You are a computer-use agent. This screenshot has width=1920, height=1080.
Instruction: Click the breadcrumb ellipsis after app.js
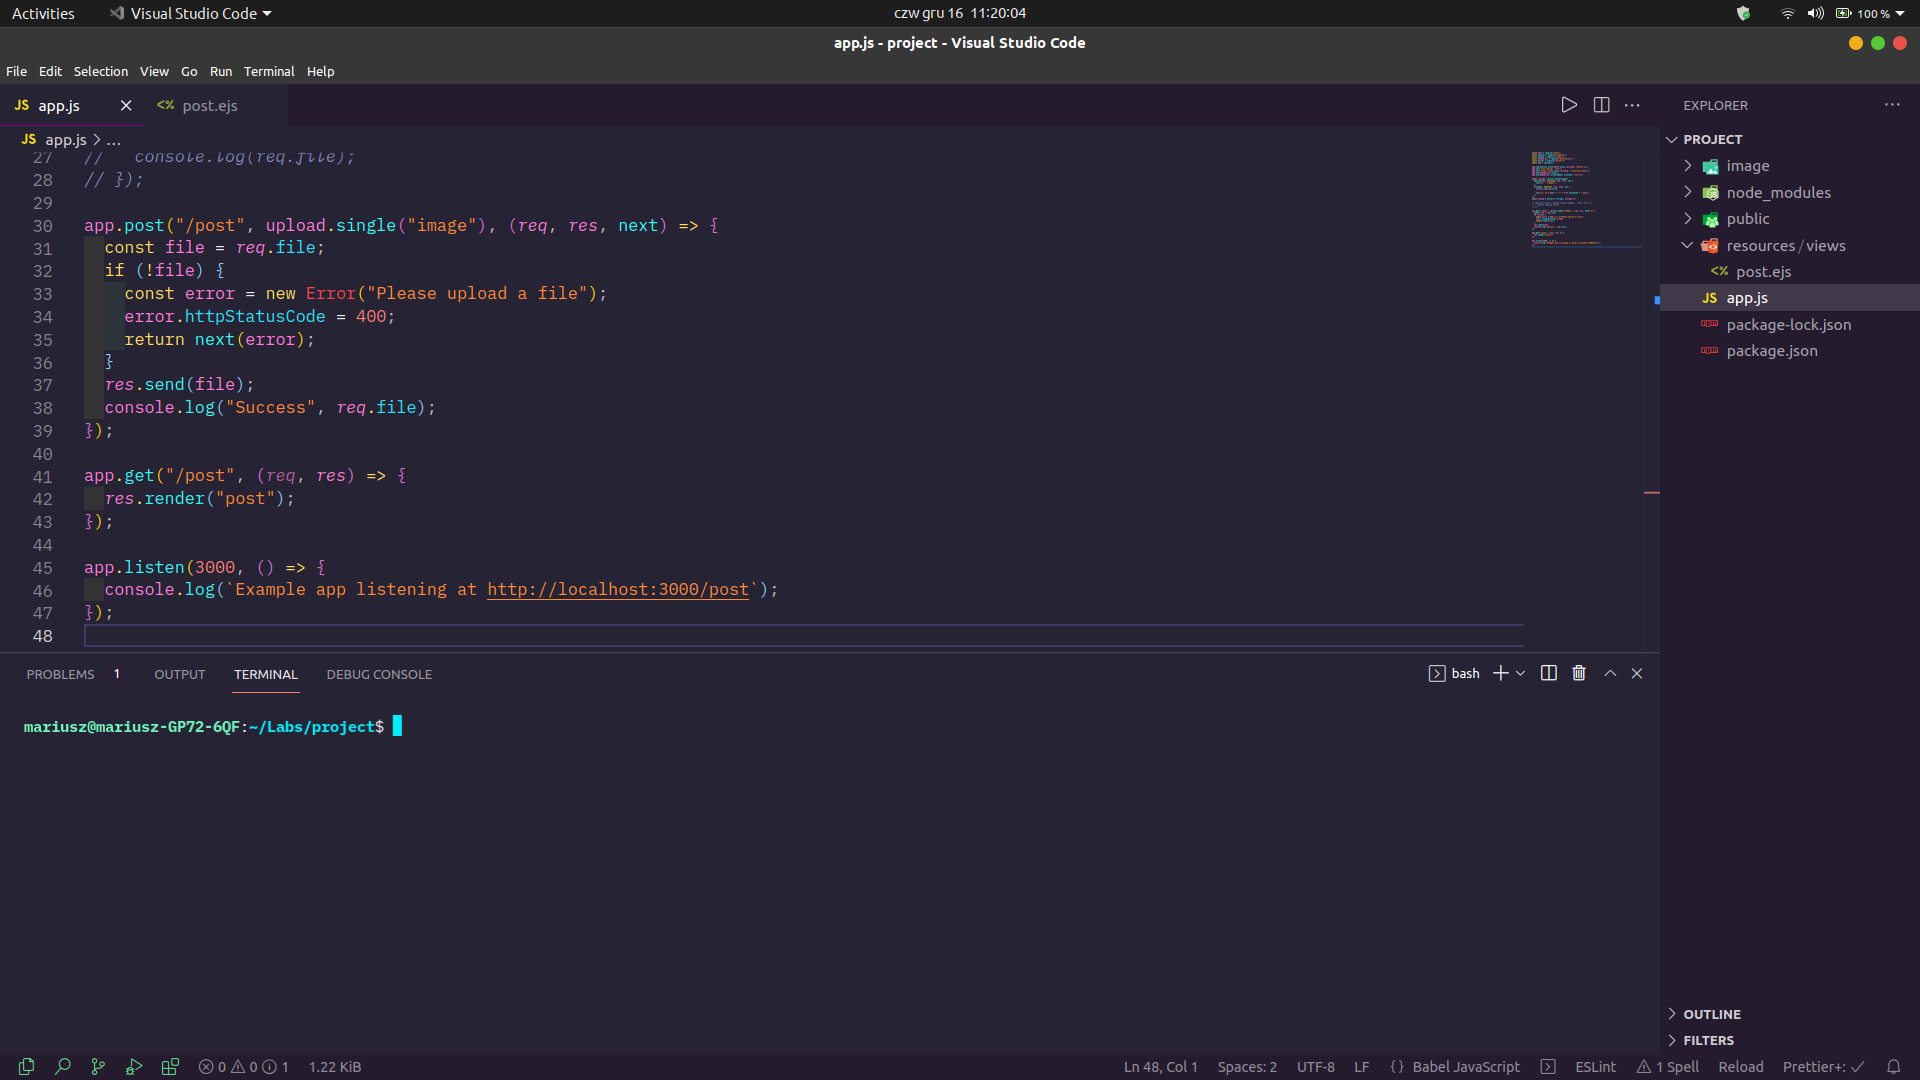point(113,140)
